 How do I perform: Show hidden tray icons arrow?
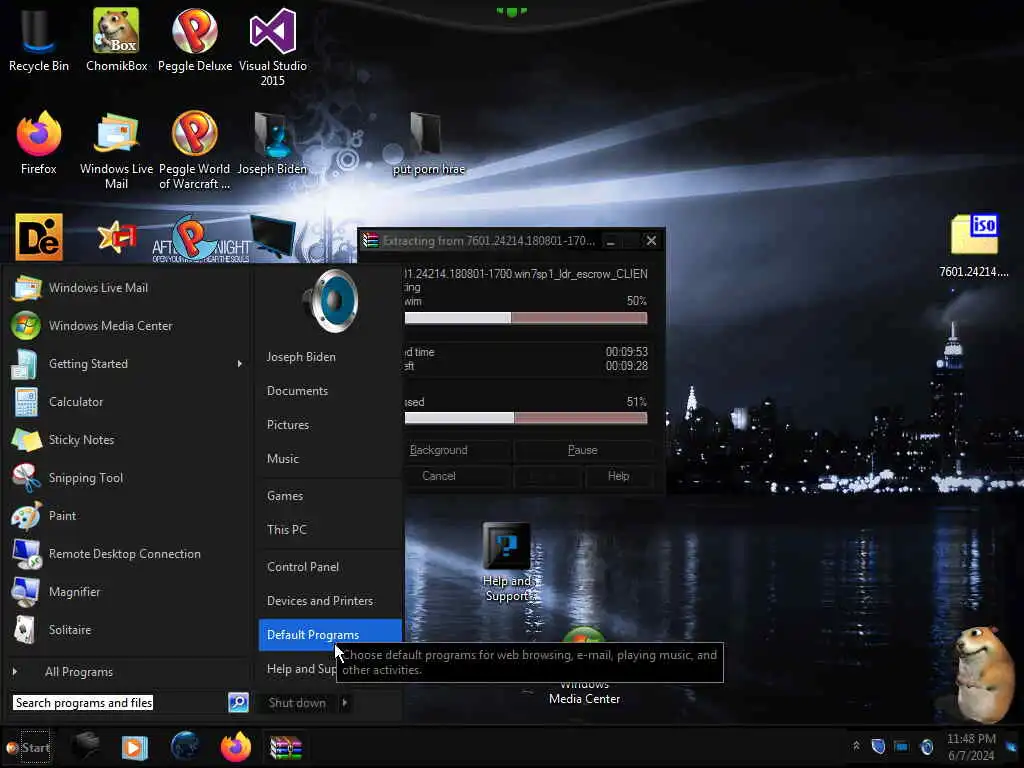tap(856, 746)
